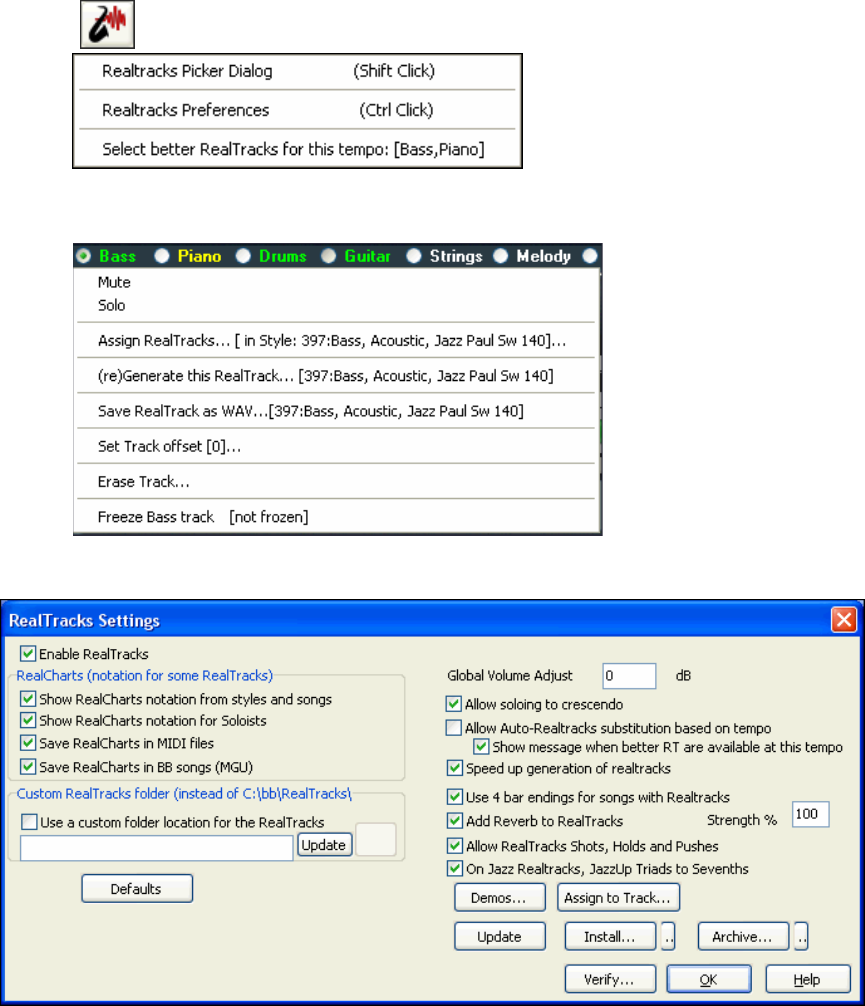Toggle Show RealCharts notation for Soloists
Screen dimensions: 865x1006
click(x=28, y=720)
